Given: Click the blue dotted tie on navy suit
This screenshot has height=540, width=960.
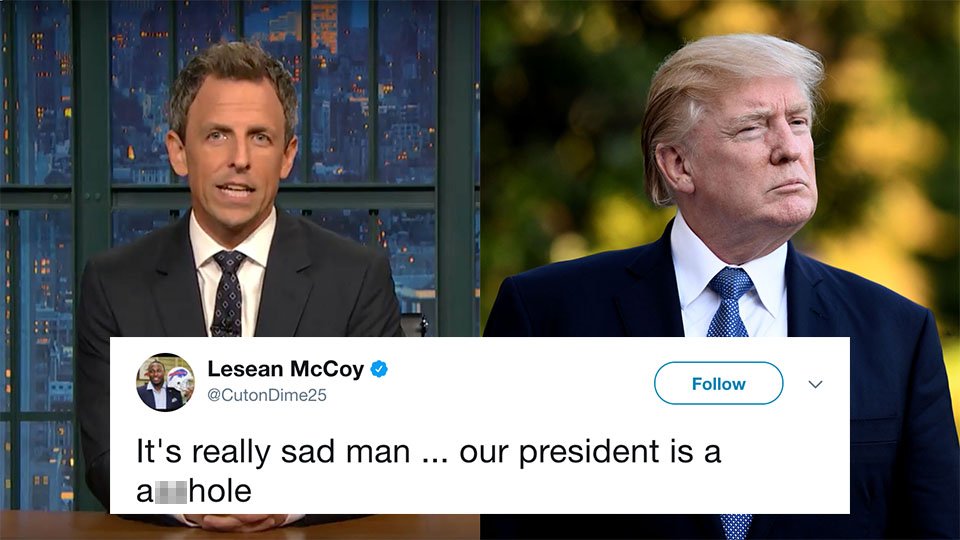Looking at the screenshot, I should coord(729,302).
